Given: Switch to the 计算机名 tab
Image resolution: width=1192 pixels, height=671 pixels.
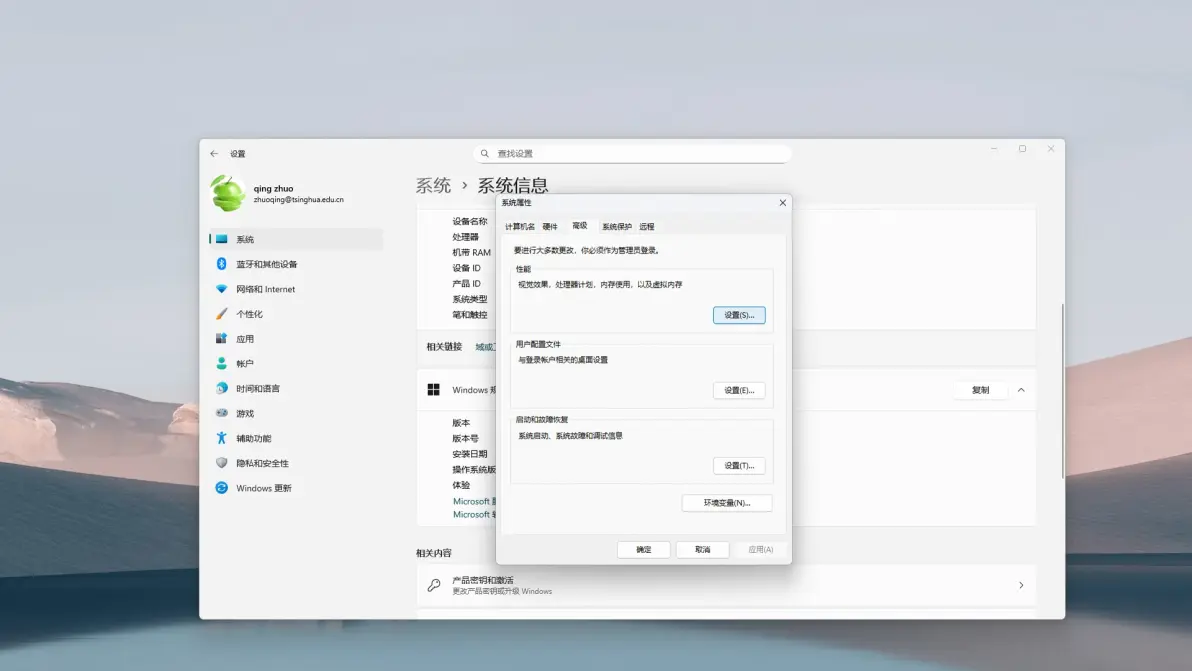Looking at the screenshot, I should click(519, 227).
